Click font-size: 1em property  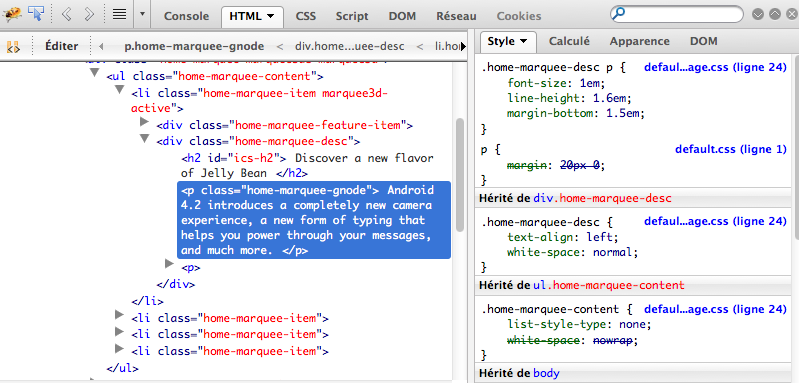tap(555, 83)
